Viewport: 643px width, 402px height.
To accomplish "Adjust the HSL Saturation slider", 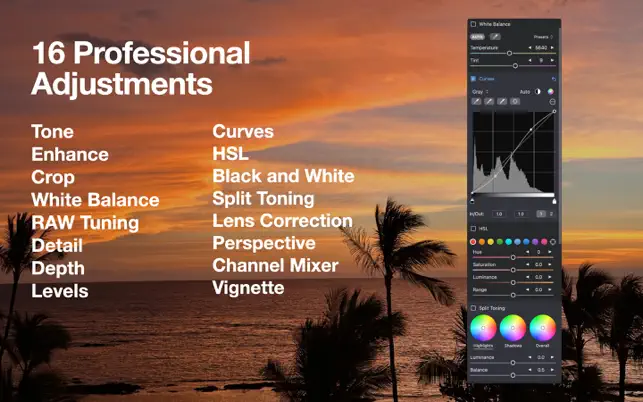I will coord(513,270).
